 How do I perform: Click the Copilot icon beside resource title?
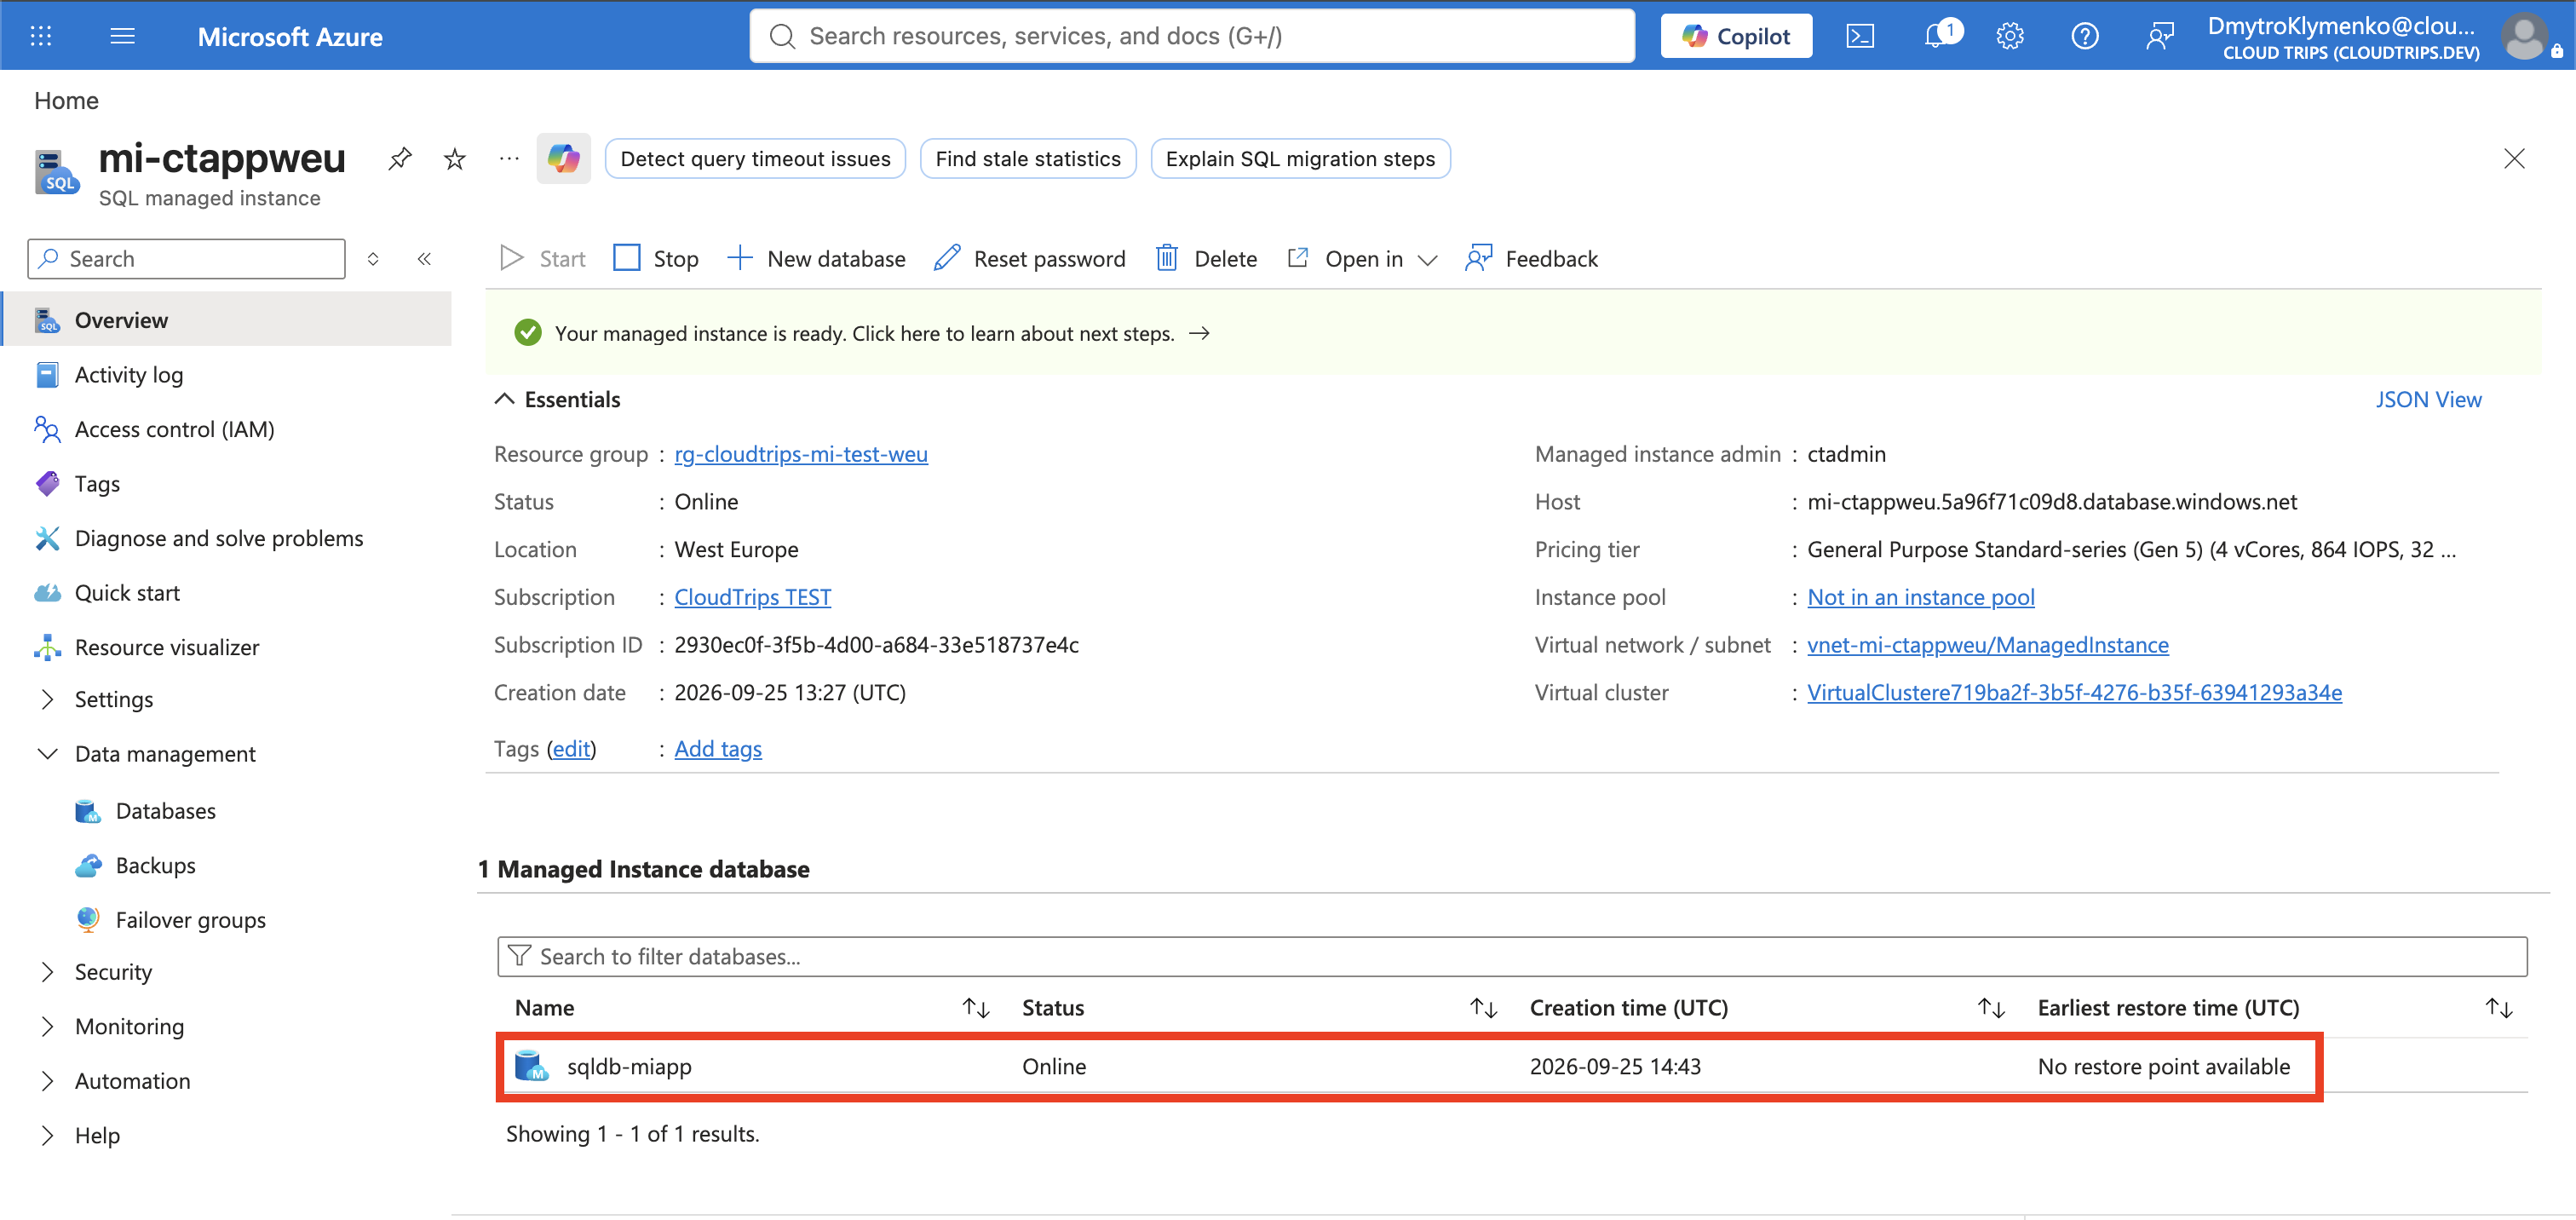point(563,158)
